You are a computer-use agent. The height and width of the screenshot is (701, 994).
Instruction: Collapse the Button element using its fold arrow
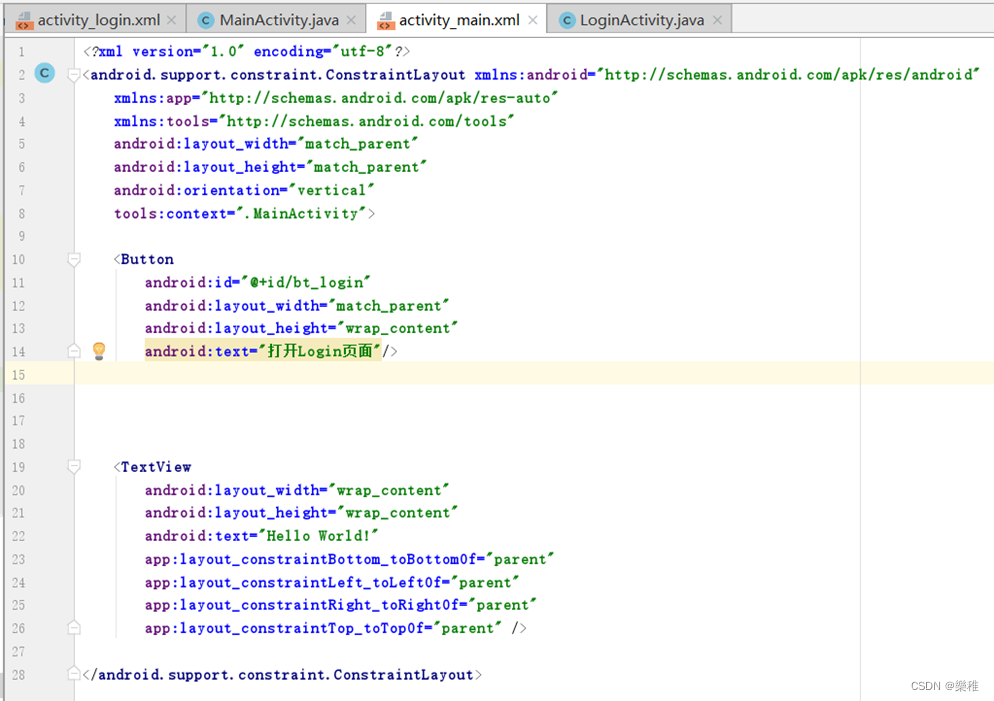[73, 258]
